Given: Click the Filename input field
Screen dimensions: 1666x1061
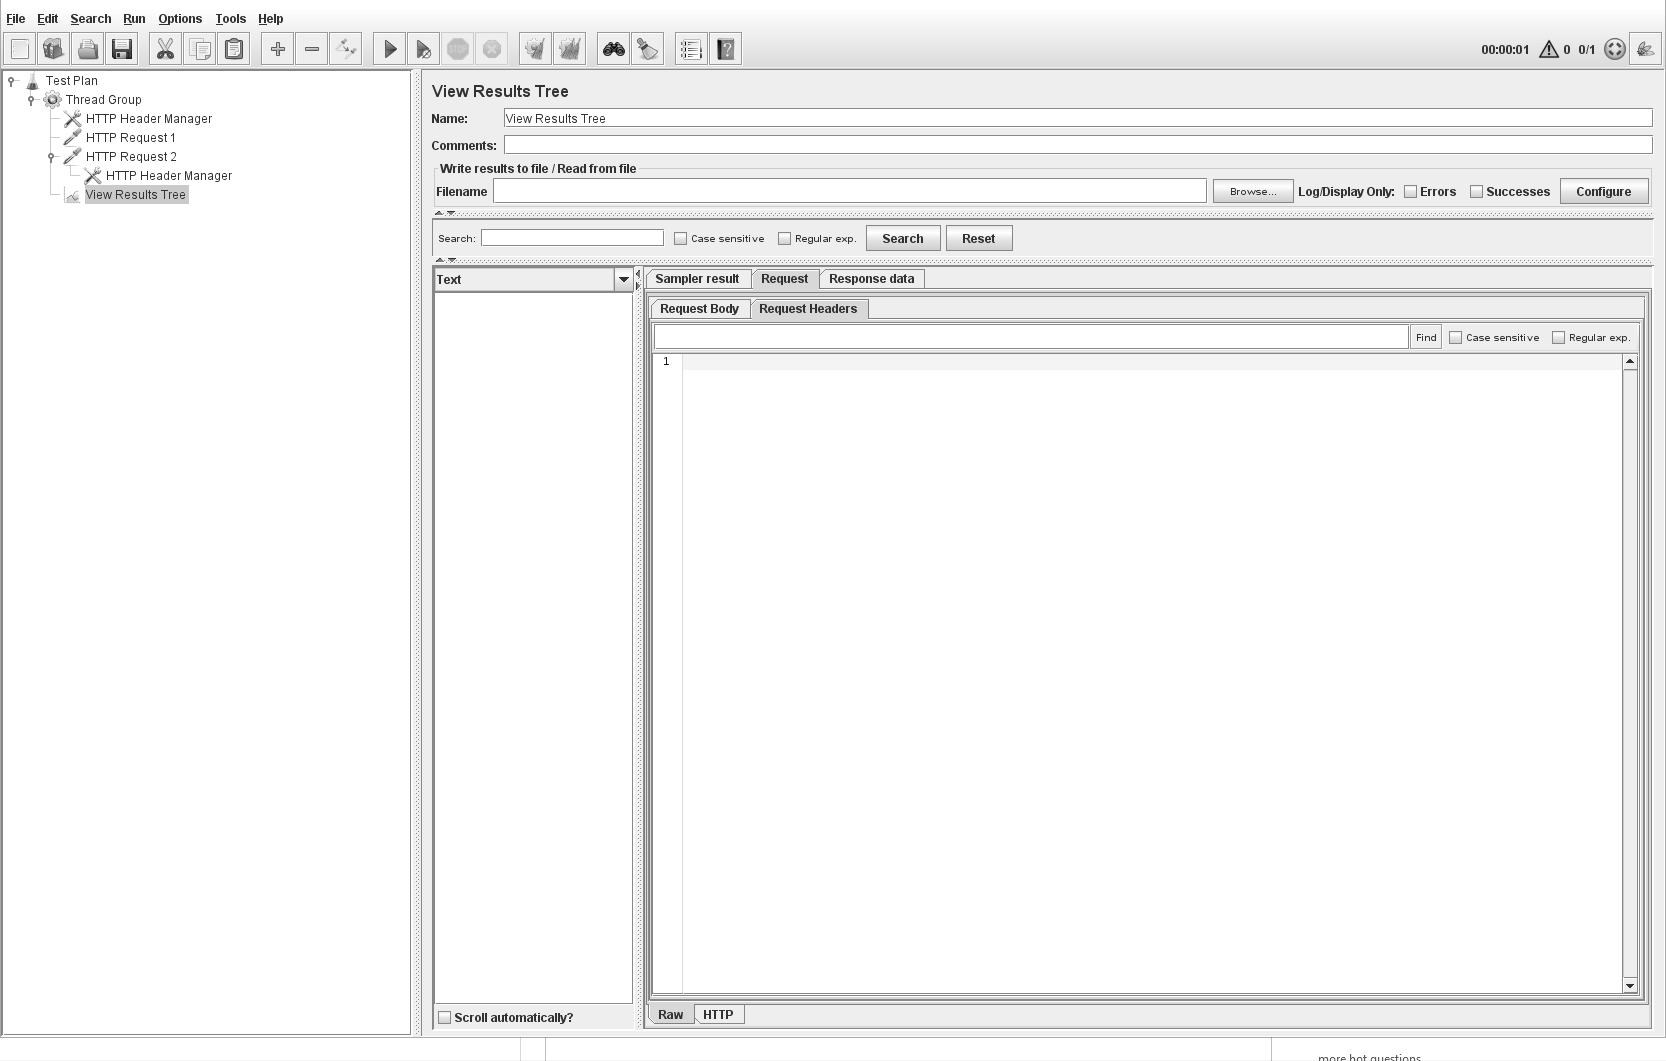Looking at the screenshot, I should [849, 191].
